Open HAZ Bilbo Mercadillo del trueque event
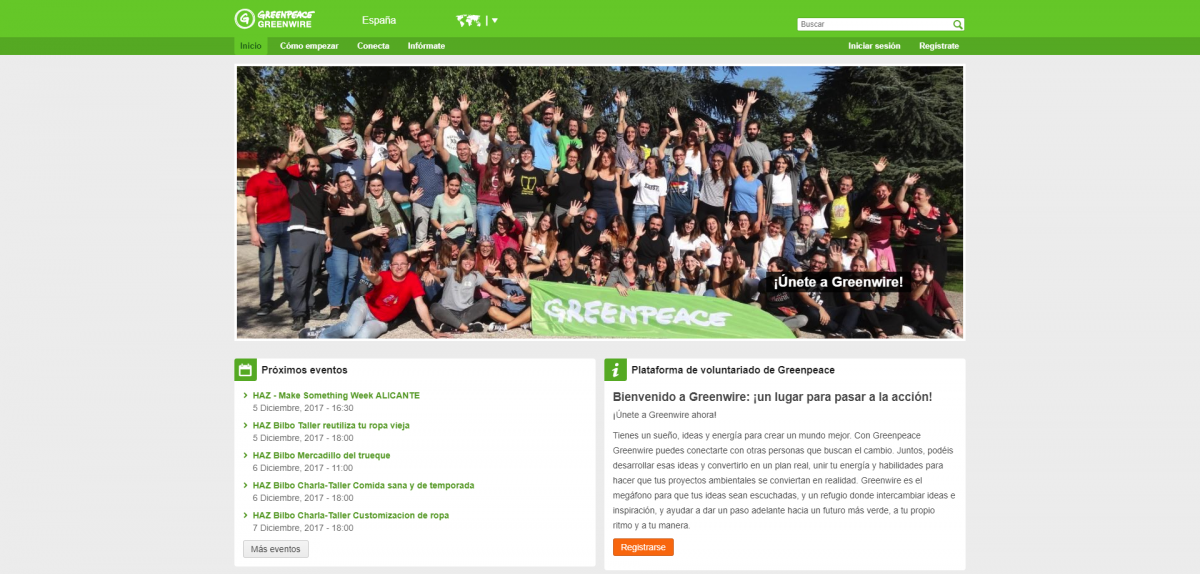1200x574 pixels. tap(321, 455)
